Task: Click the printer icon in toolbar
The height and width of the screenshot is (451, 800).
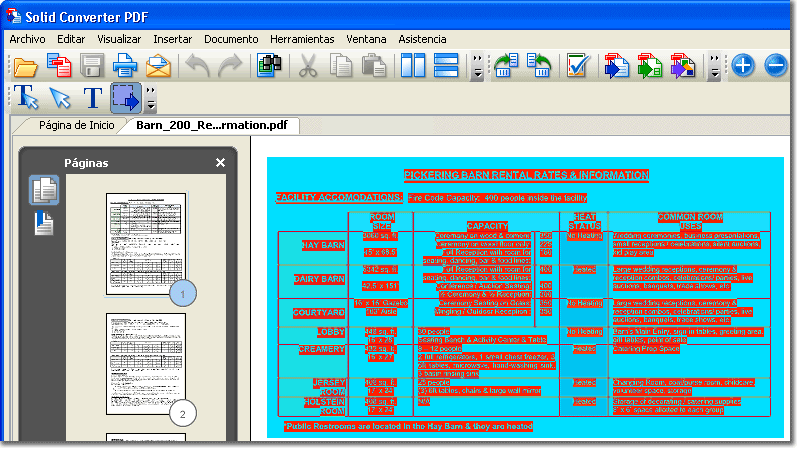Action: coord(125,67)
